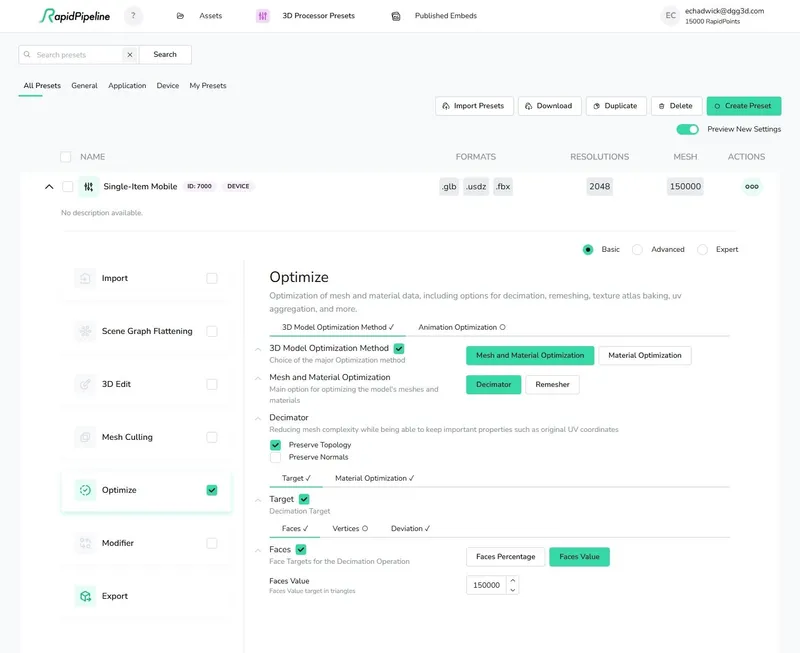Open the 3D Processor Presets icon
This screenshot has width=800, height=653.
coord(263,16)
